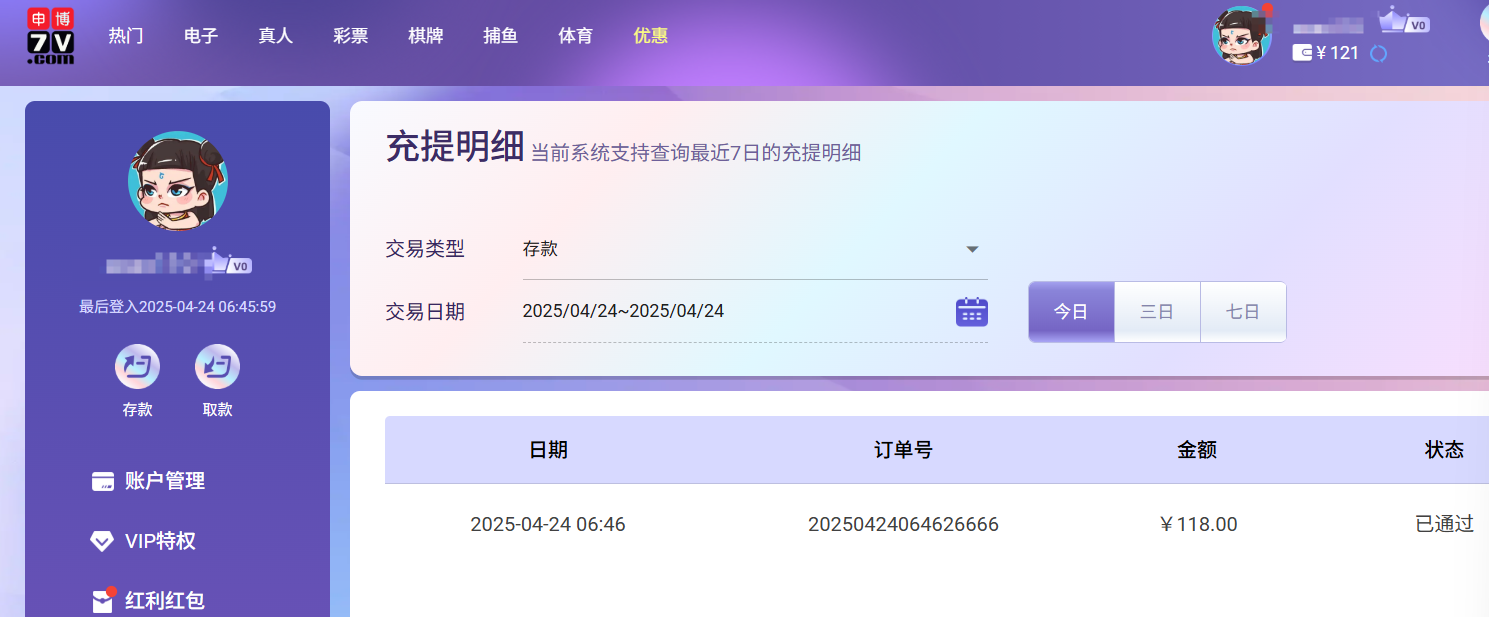This screenshot has height=617, width=1489.
Task: Click the 取款 withdraw icon in sidebar
Action: (217, 367)
